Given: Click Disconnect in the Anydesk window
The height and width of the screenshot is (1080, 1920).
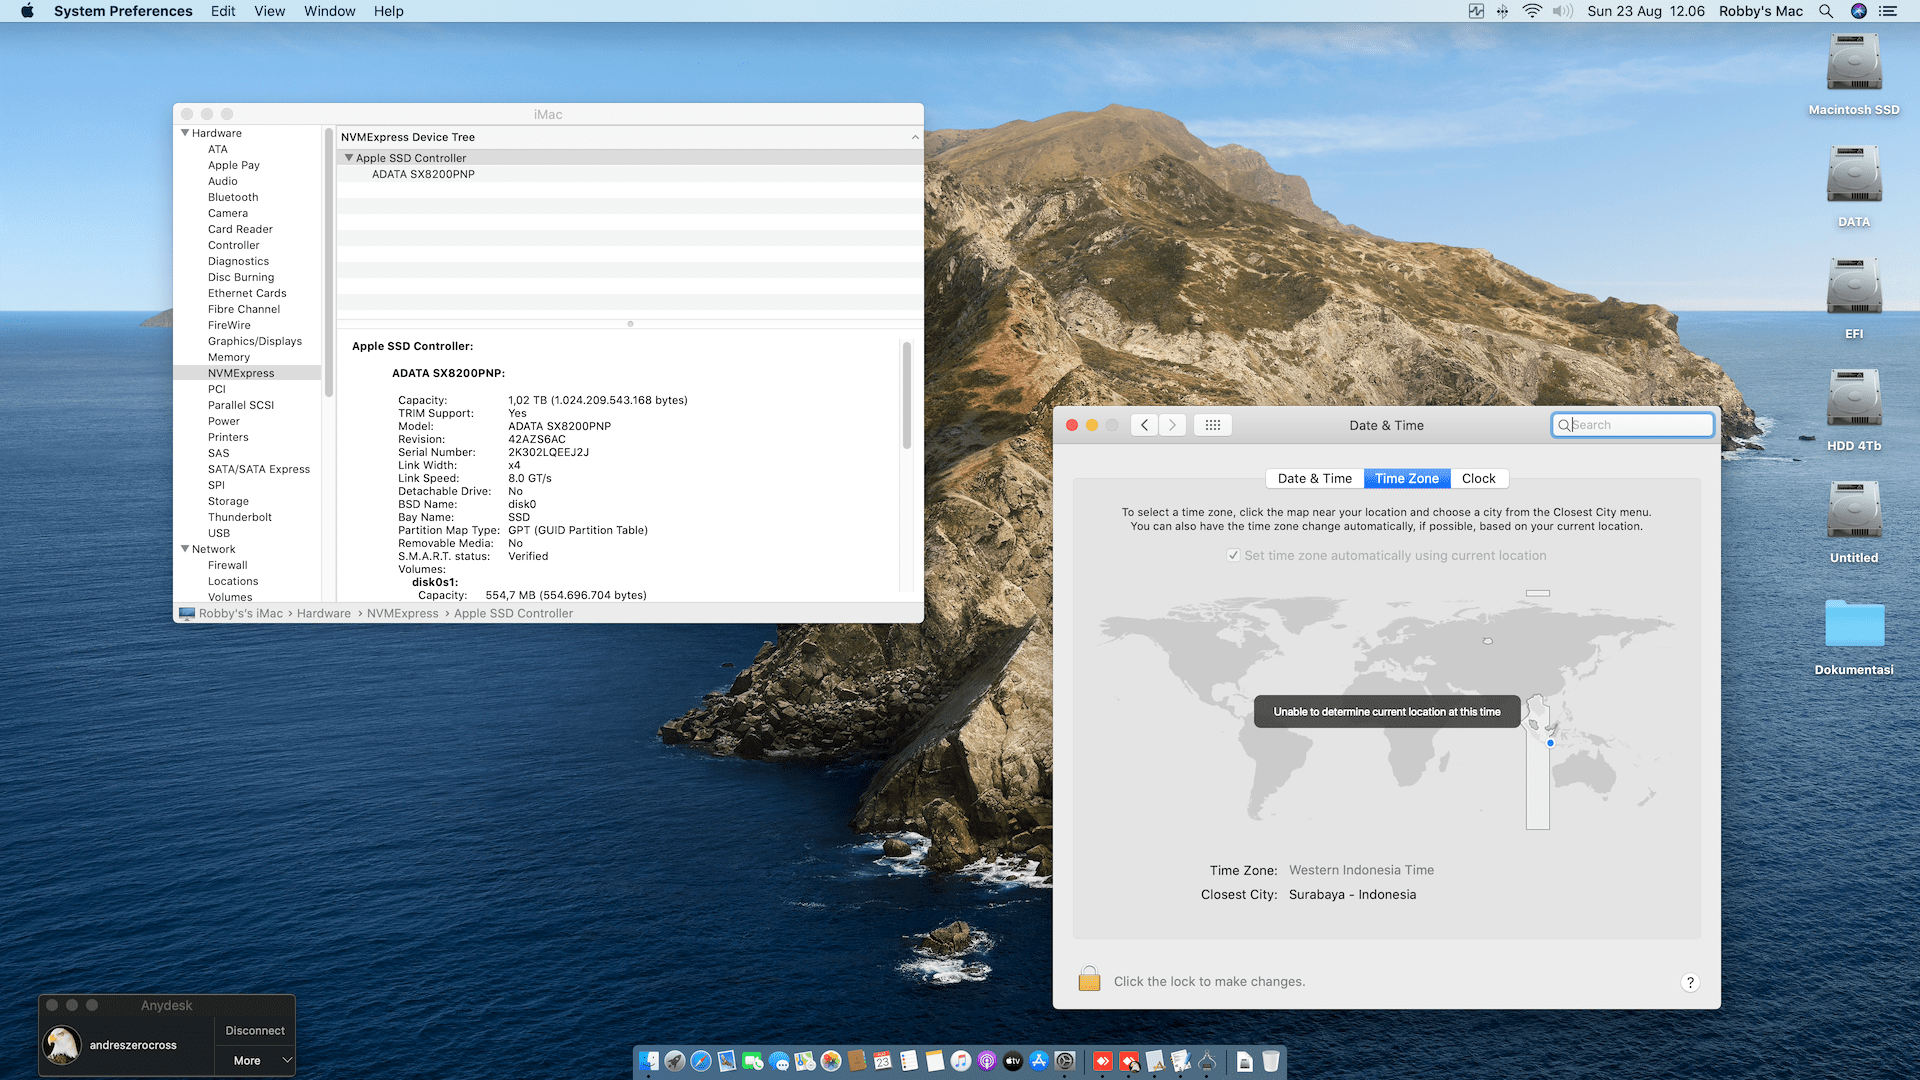Looking at the screenshot, I should (255, 1031).
